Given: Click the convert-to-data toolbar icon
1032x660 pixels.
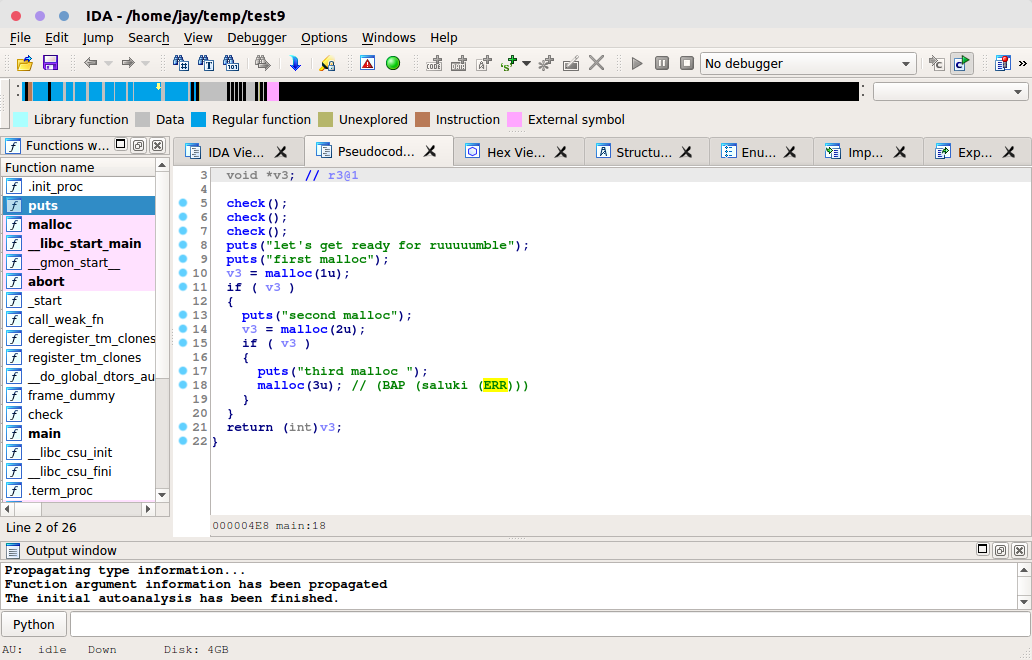Looking at the screenshot, I should pyautogui.click(x=459, y=63).
